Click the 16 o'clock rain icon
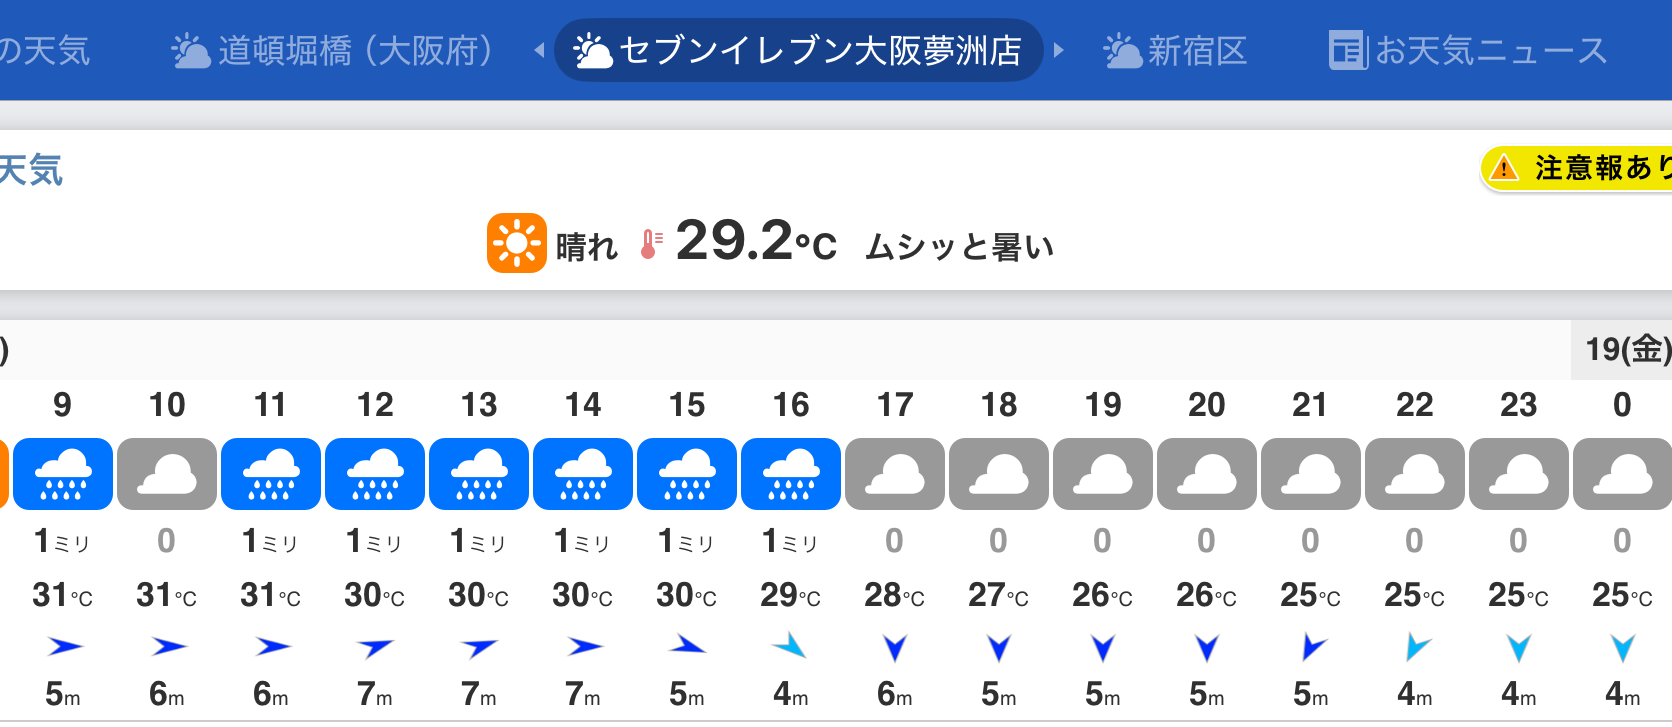This screenshot has height=727, width=1672. pos(791,474)
